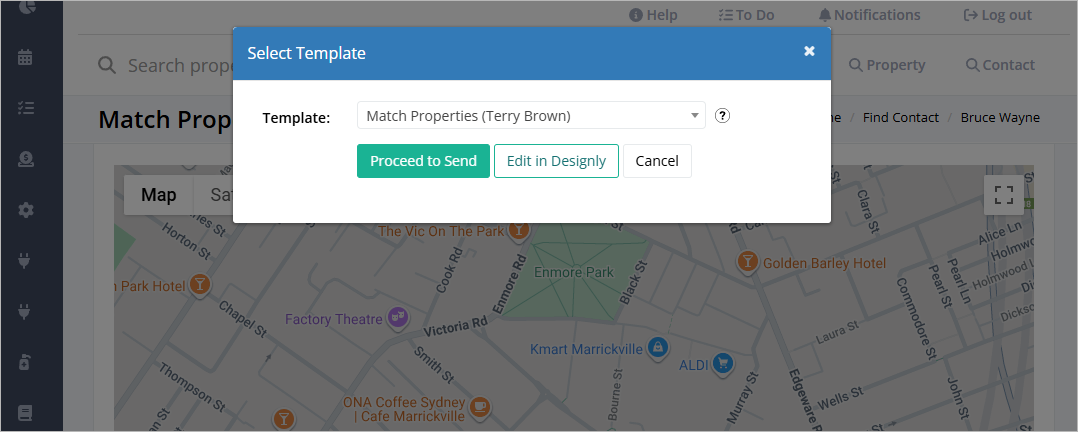Click the Log out link
The image size is (1078, 432).
click(x=998, y=15)
